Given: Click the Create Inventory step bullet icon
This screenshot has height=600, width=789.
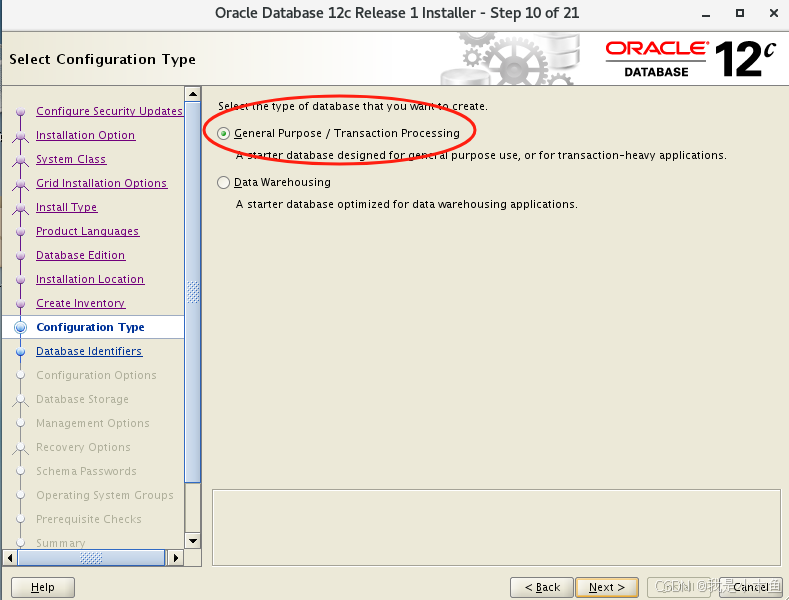Looking at the screenshot, I should click(21, 304).
